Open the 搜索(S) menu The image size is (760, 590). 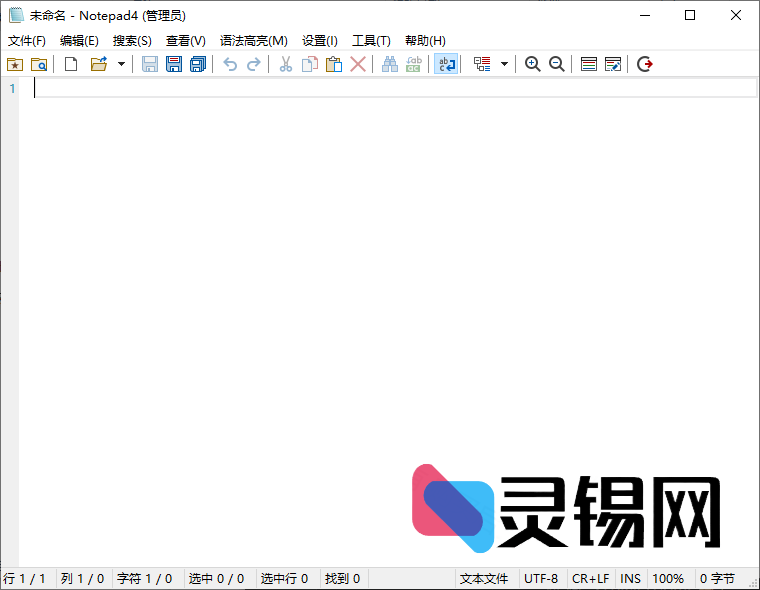[132, 41]
